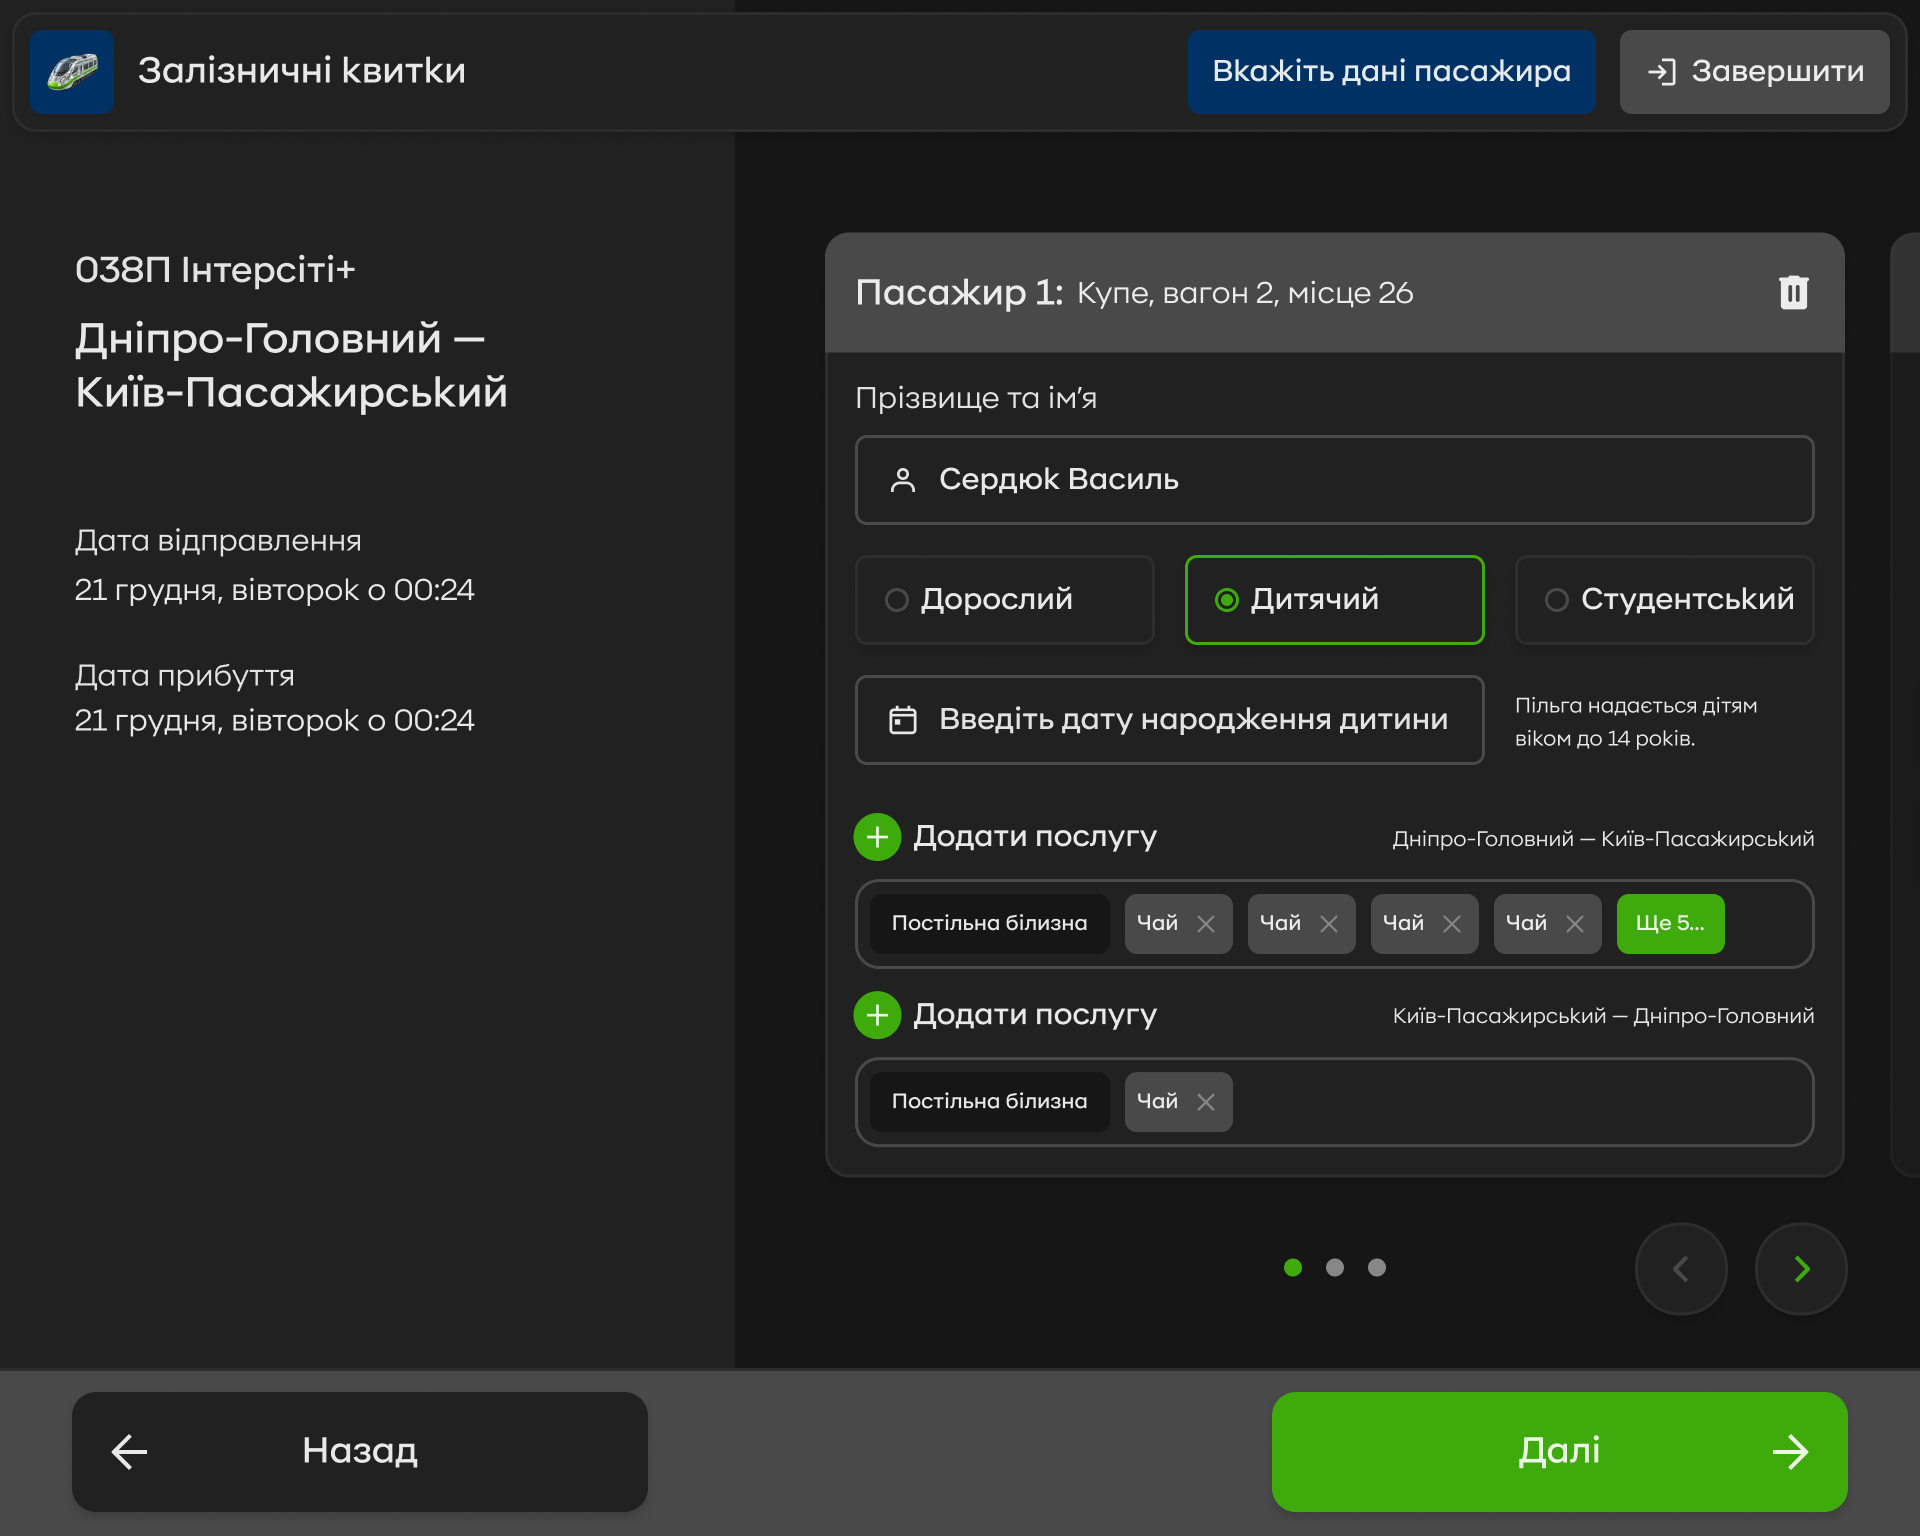
Task: Open the child birth date picker
Action: point(1170,720)
